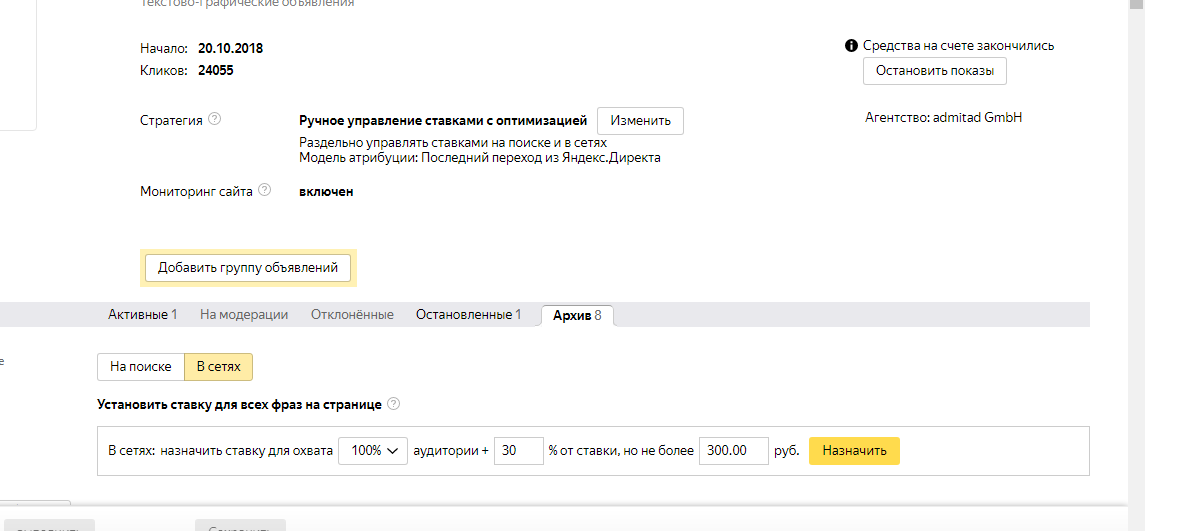Click the percent of bid field showing 30
Screen dimensions: 1178x531
pyautogui.click(x=518, y=451)
